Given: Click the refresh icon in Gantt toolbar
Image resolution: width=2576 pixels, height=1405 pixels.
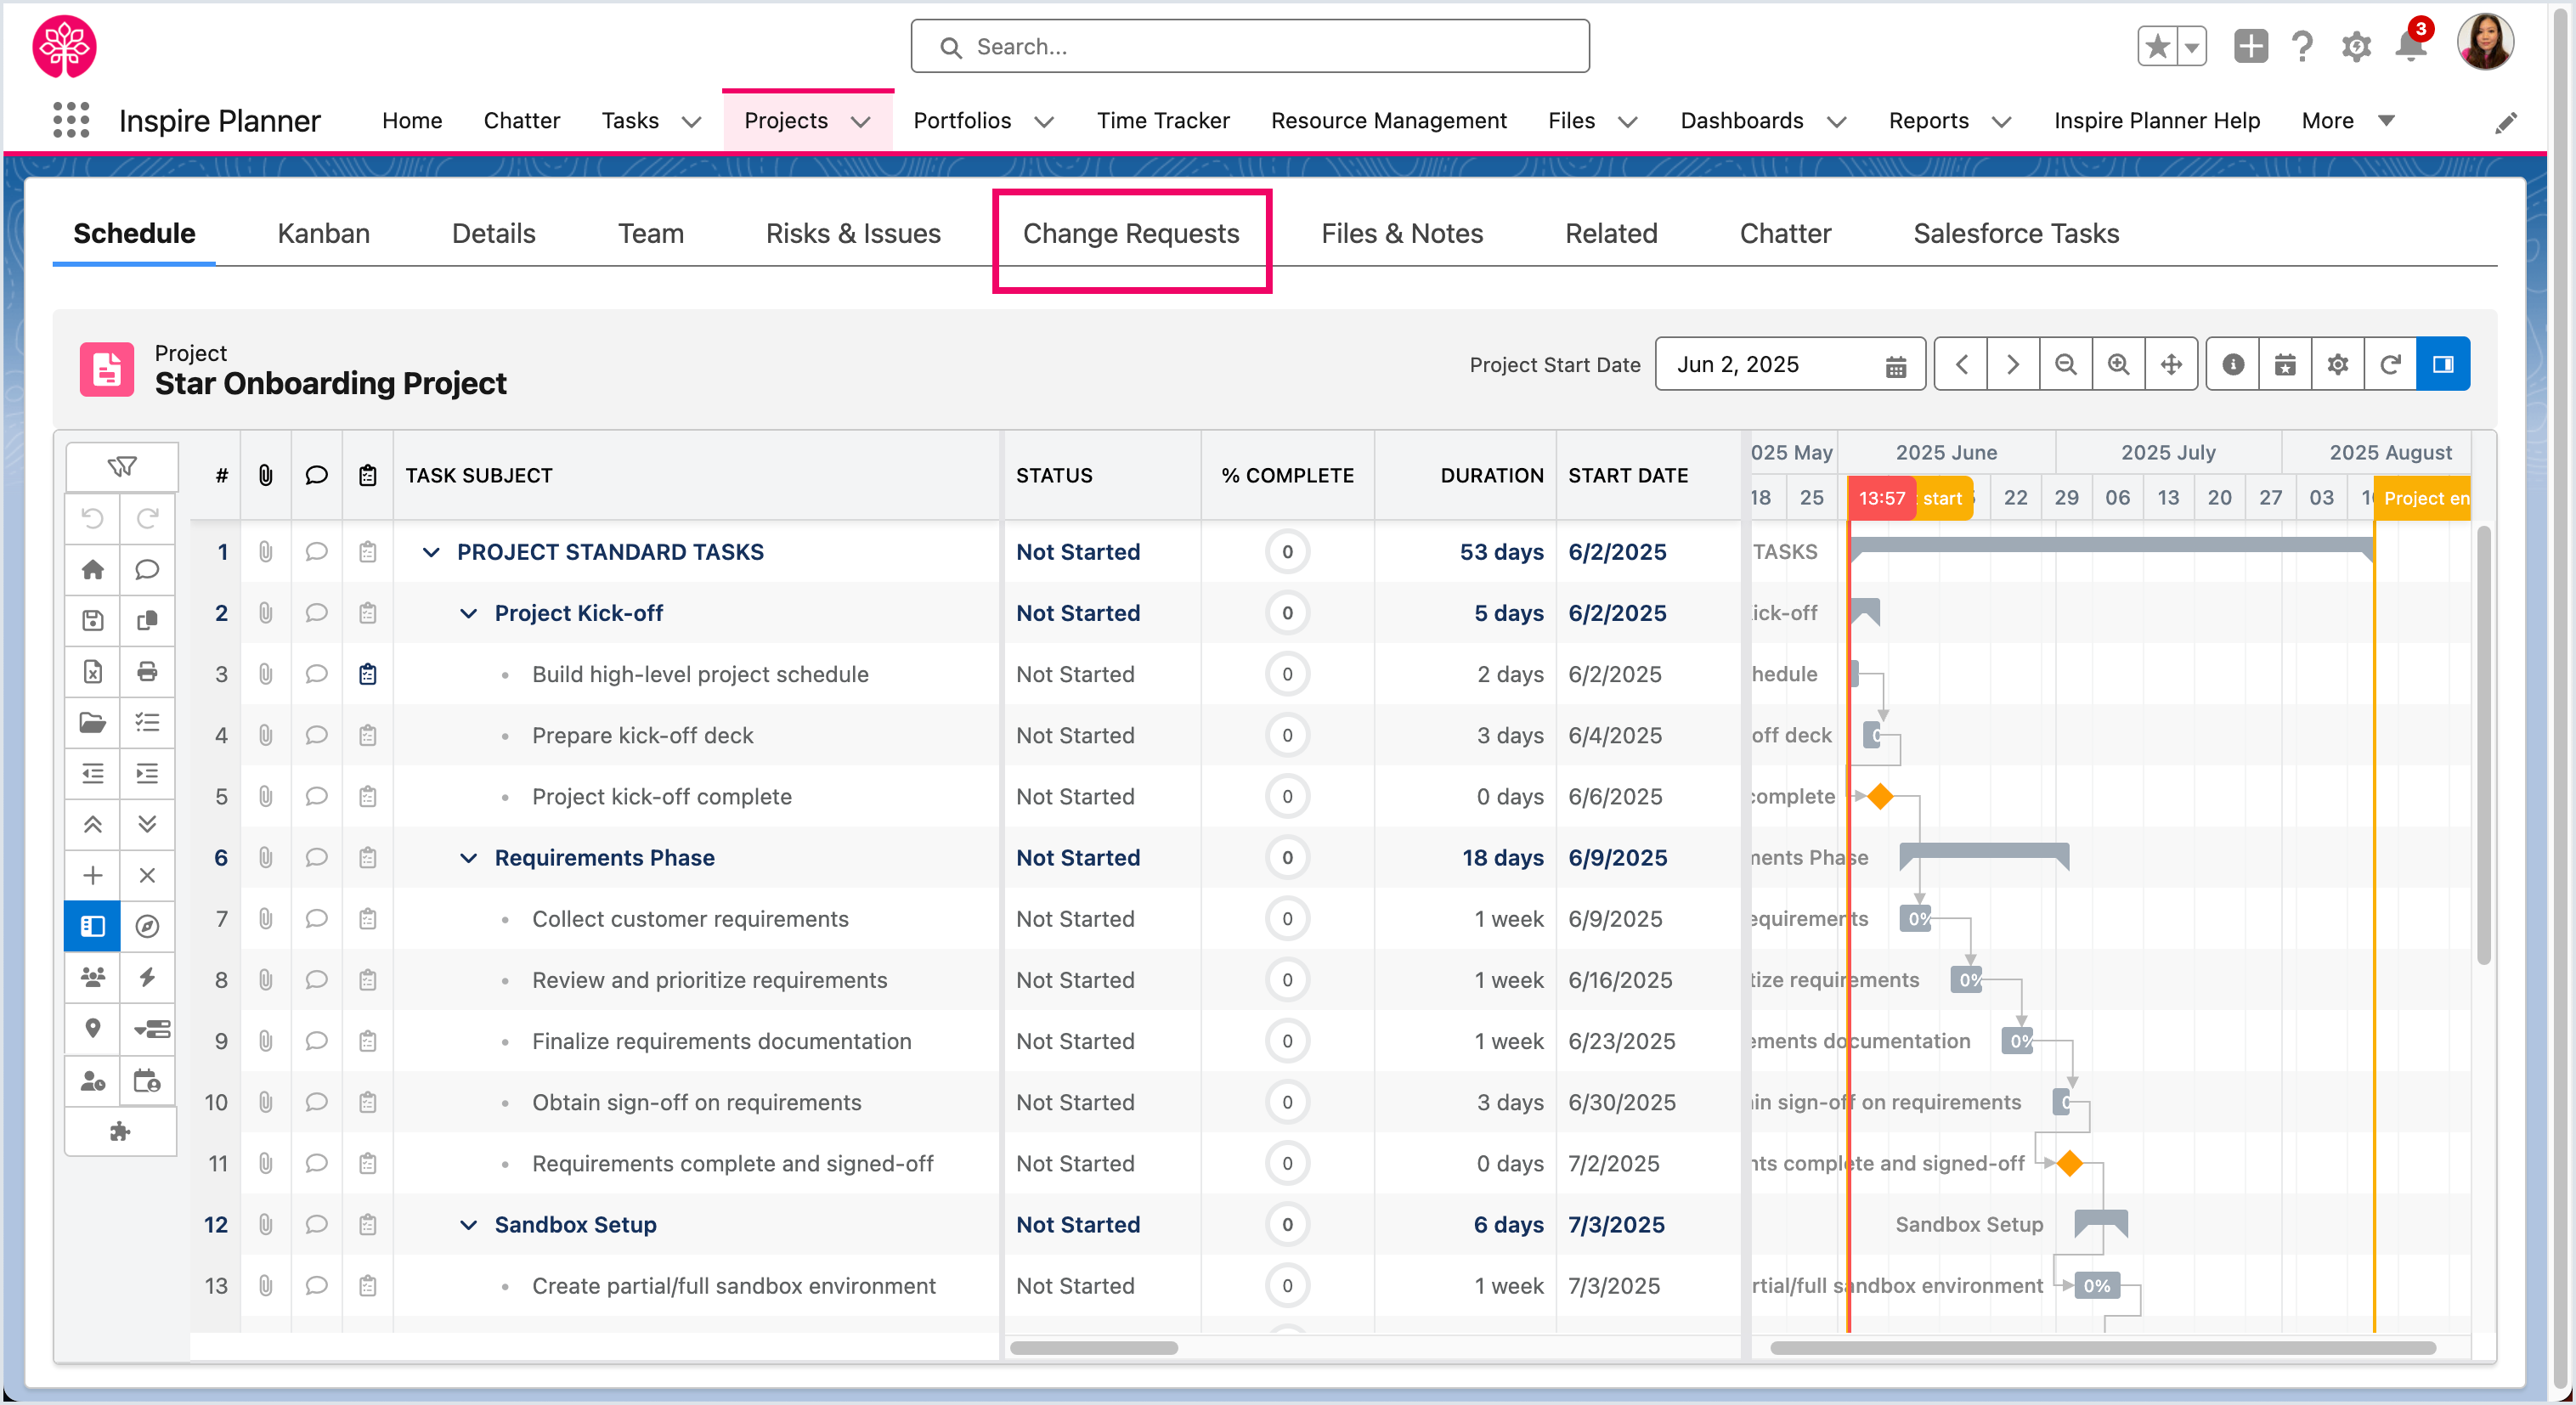Looking at the screenshot, I should (x=2390, y=364).
